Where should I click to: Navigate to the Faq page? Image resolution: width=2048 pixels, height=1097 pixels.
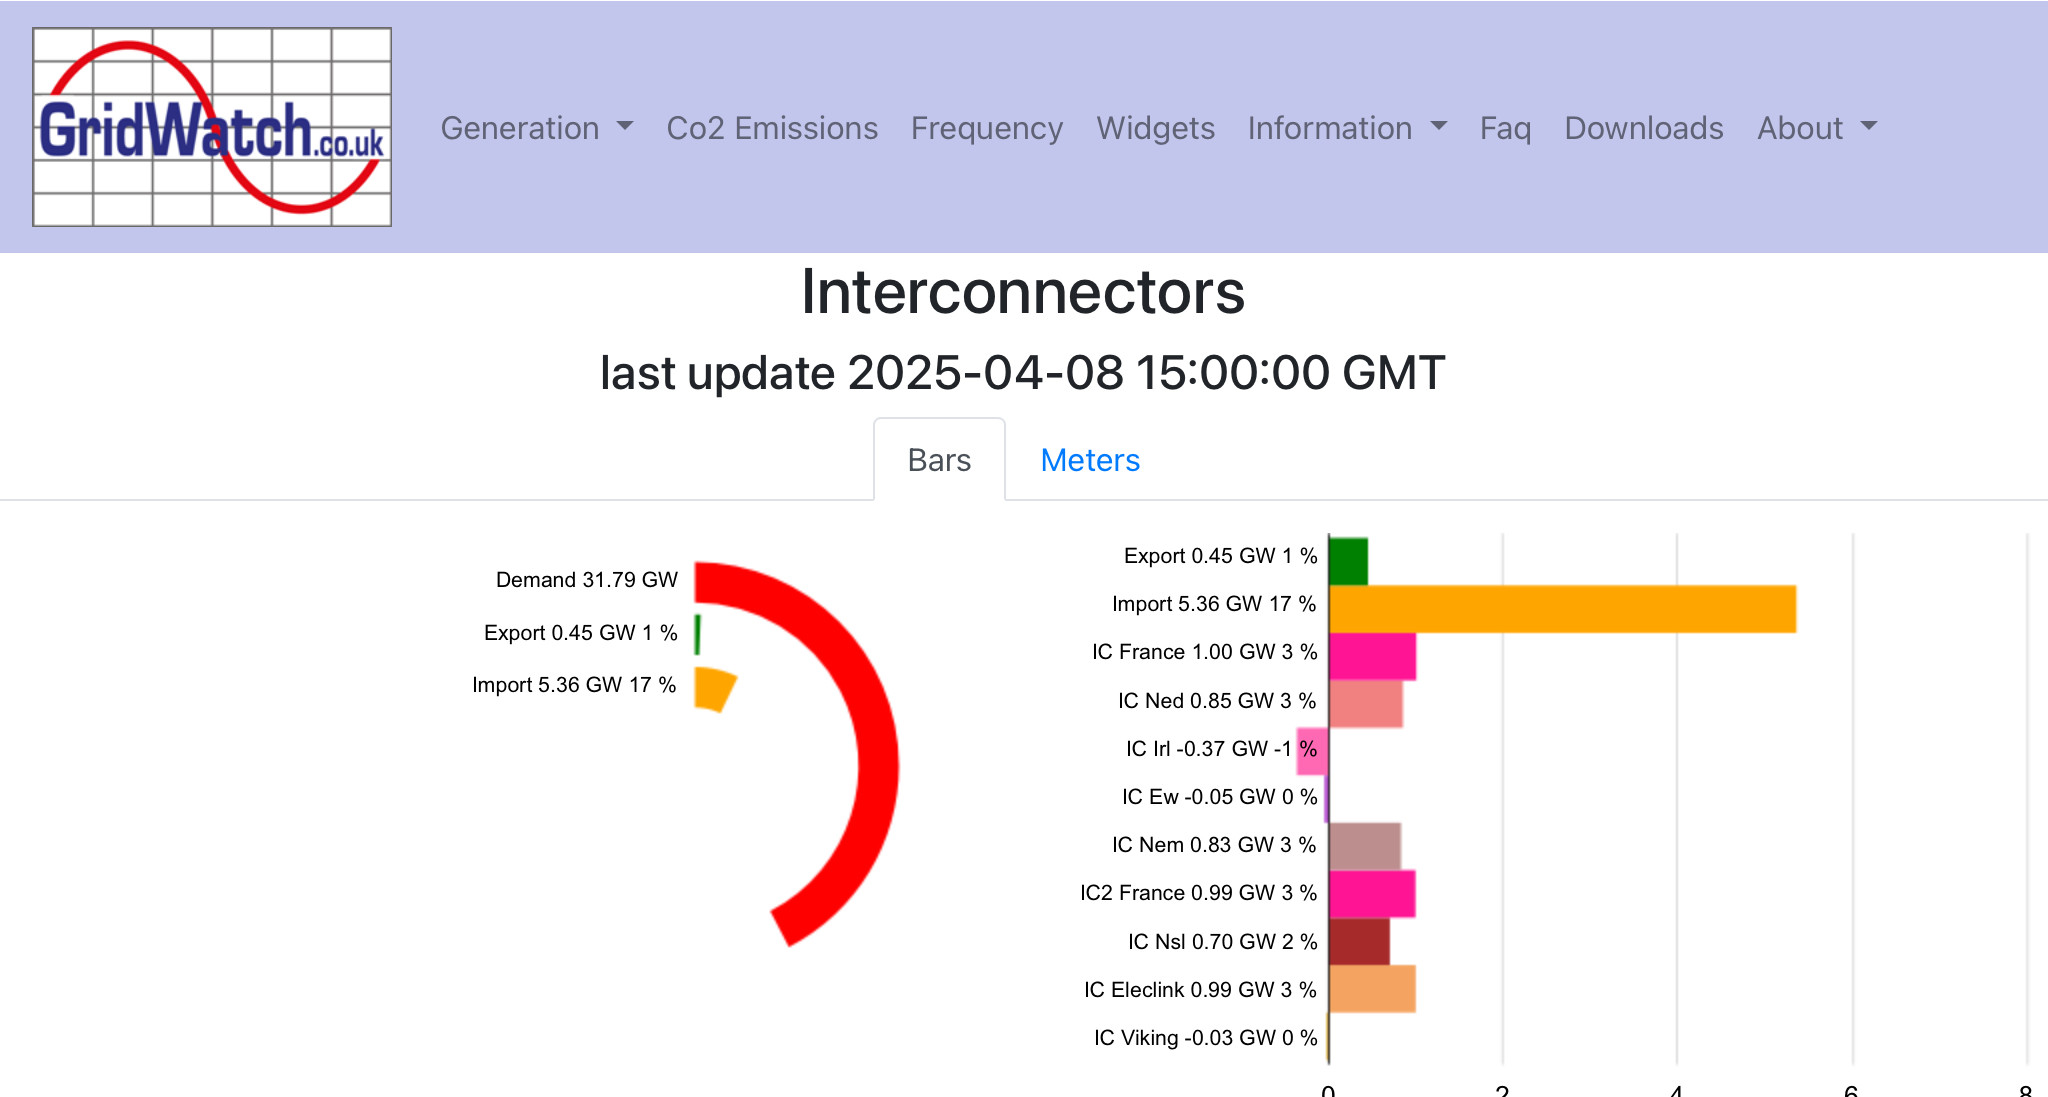[x=1505, y=128]
